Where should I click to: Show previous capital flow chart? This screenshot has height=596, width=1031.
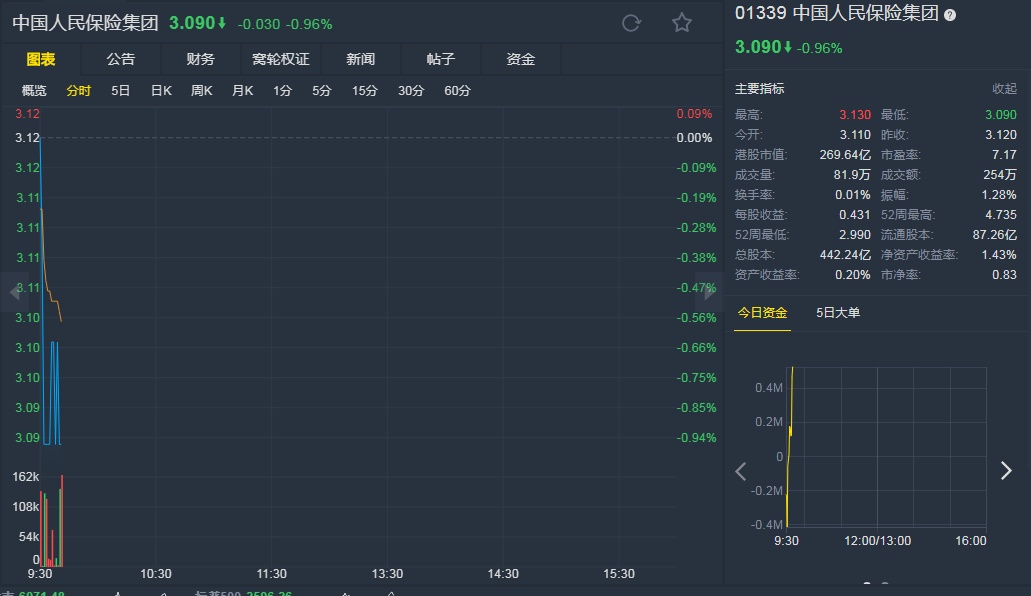coord(741,471)
